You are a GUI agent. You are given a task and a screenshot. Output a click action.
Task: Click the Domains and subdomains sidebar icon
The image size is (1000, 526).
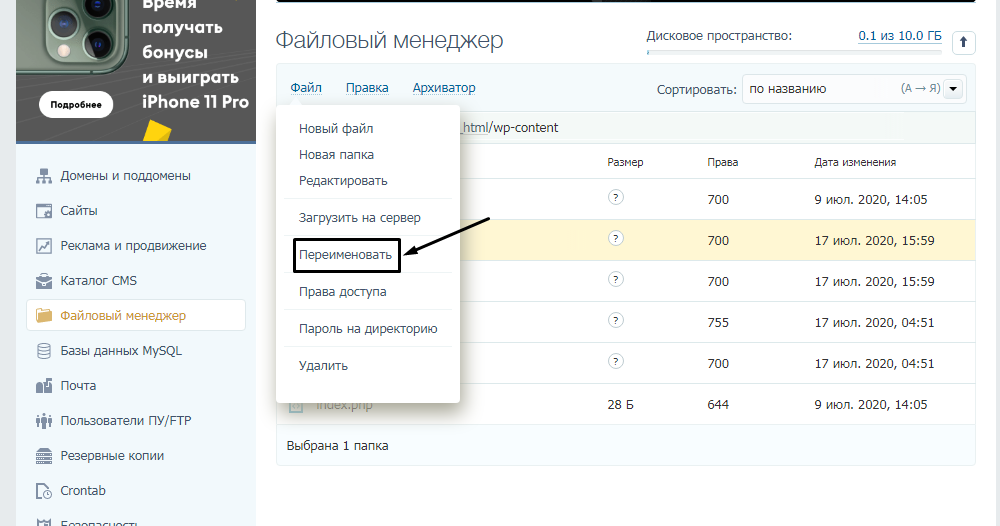tap(43, 176)
